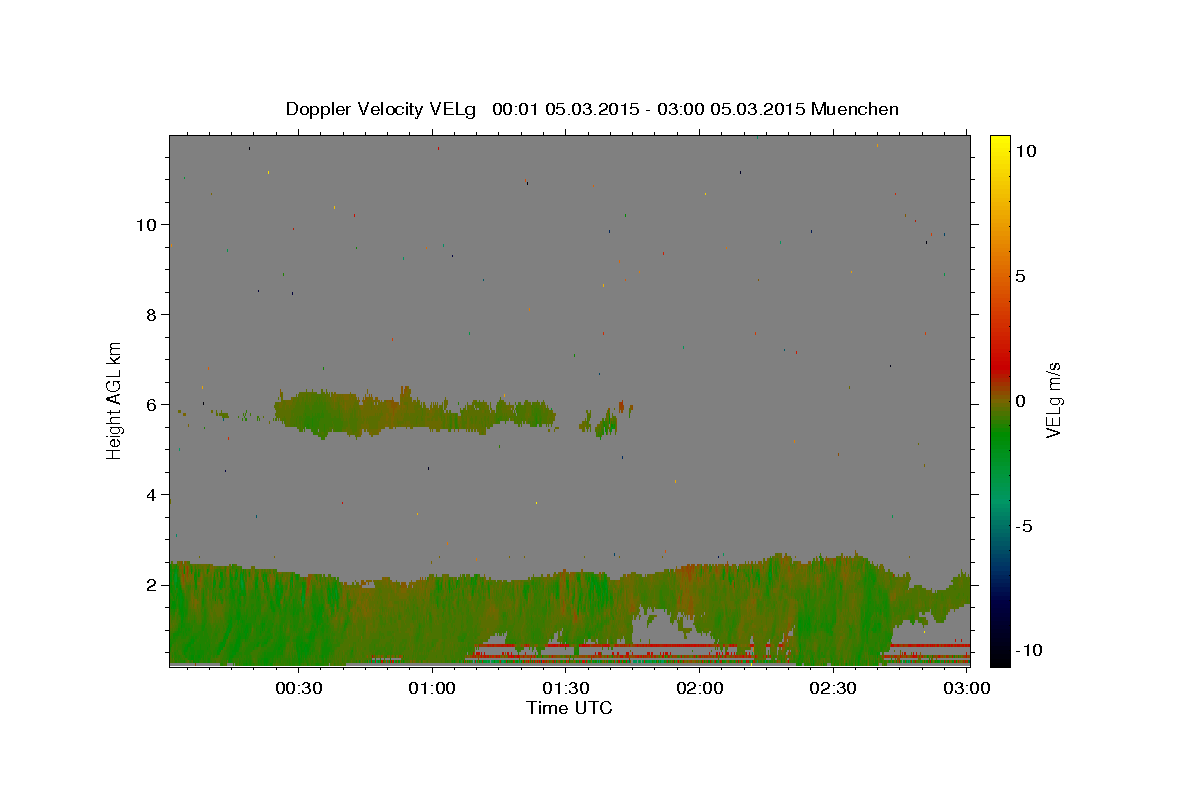1200x800 pixels.
Task: Click the '01:00' time tick label
Action: [x=432, y=689]
